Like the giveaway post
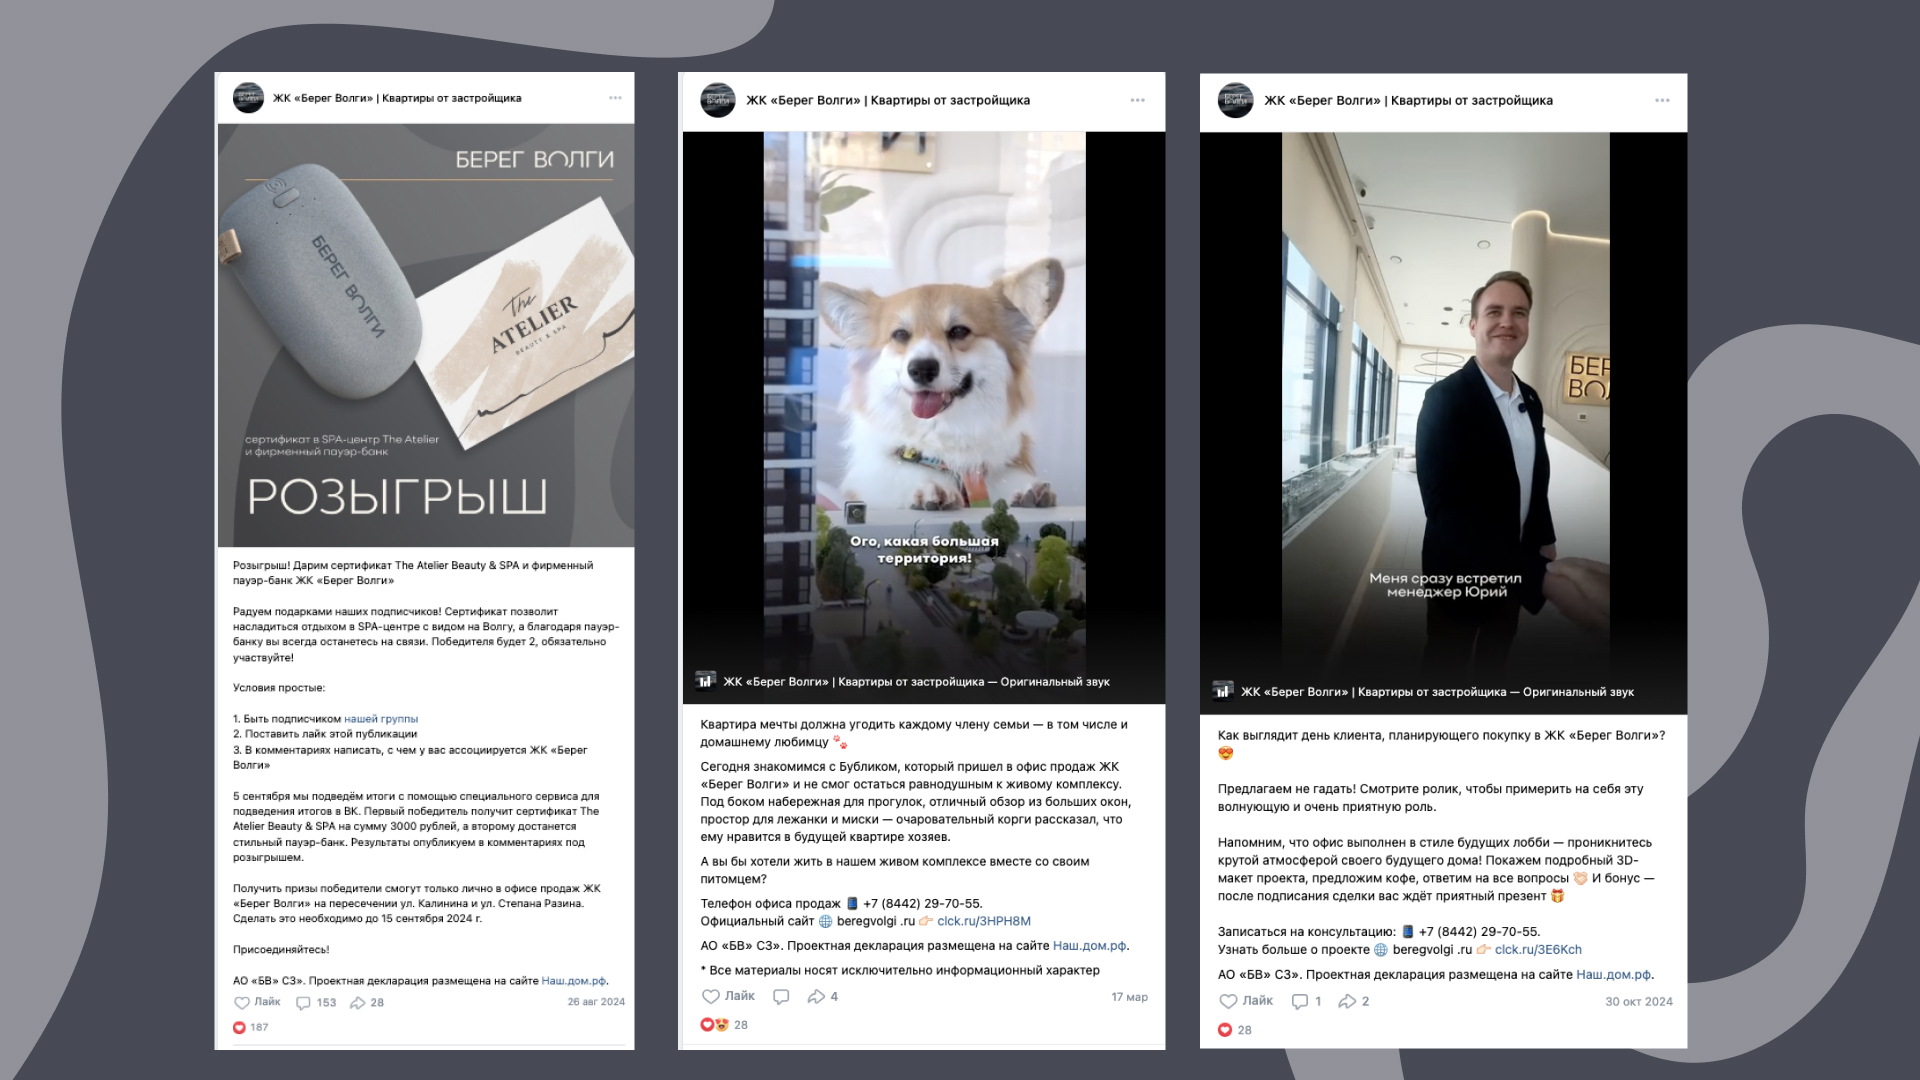The image size is (1920, 1080). pyautogui.click(x=257, y=1002)
